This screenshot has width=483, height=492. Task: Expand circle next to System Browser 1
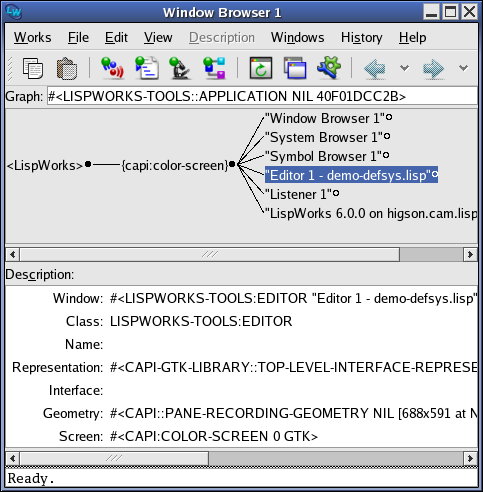[x=387, y=136]
